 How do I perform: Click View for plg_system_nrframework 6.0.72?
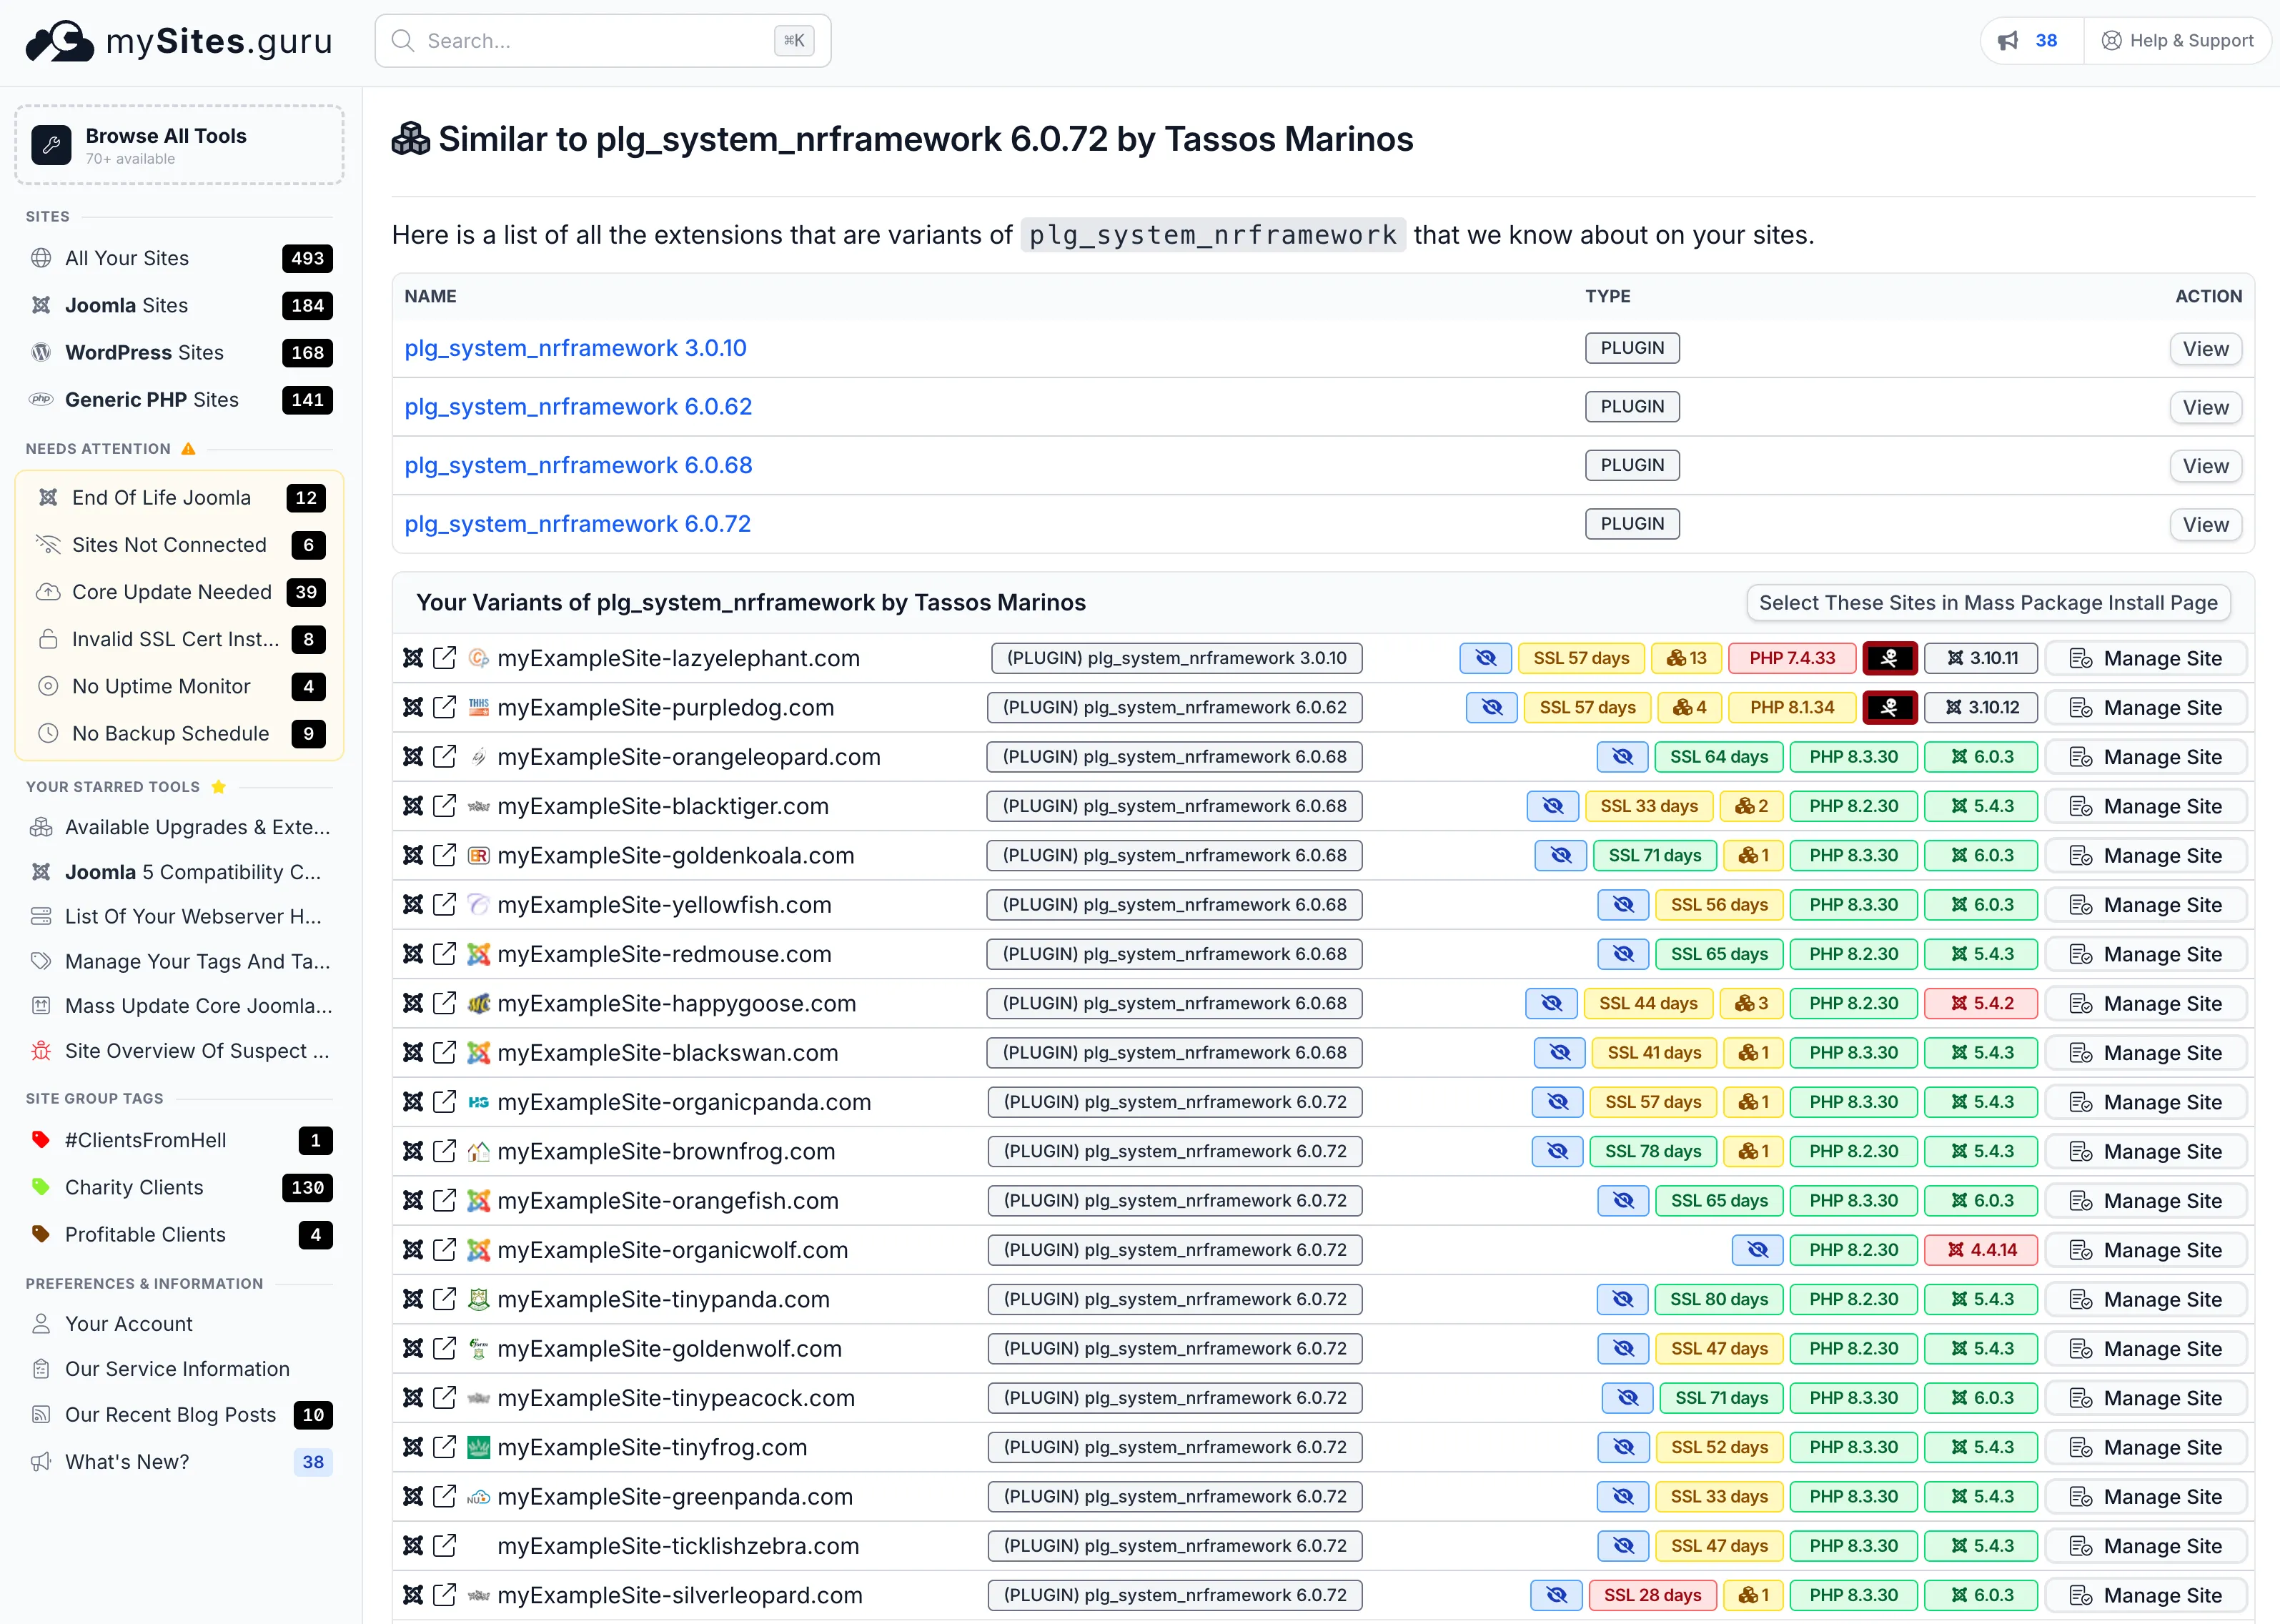click(x=2206, y=524)
